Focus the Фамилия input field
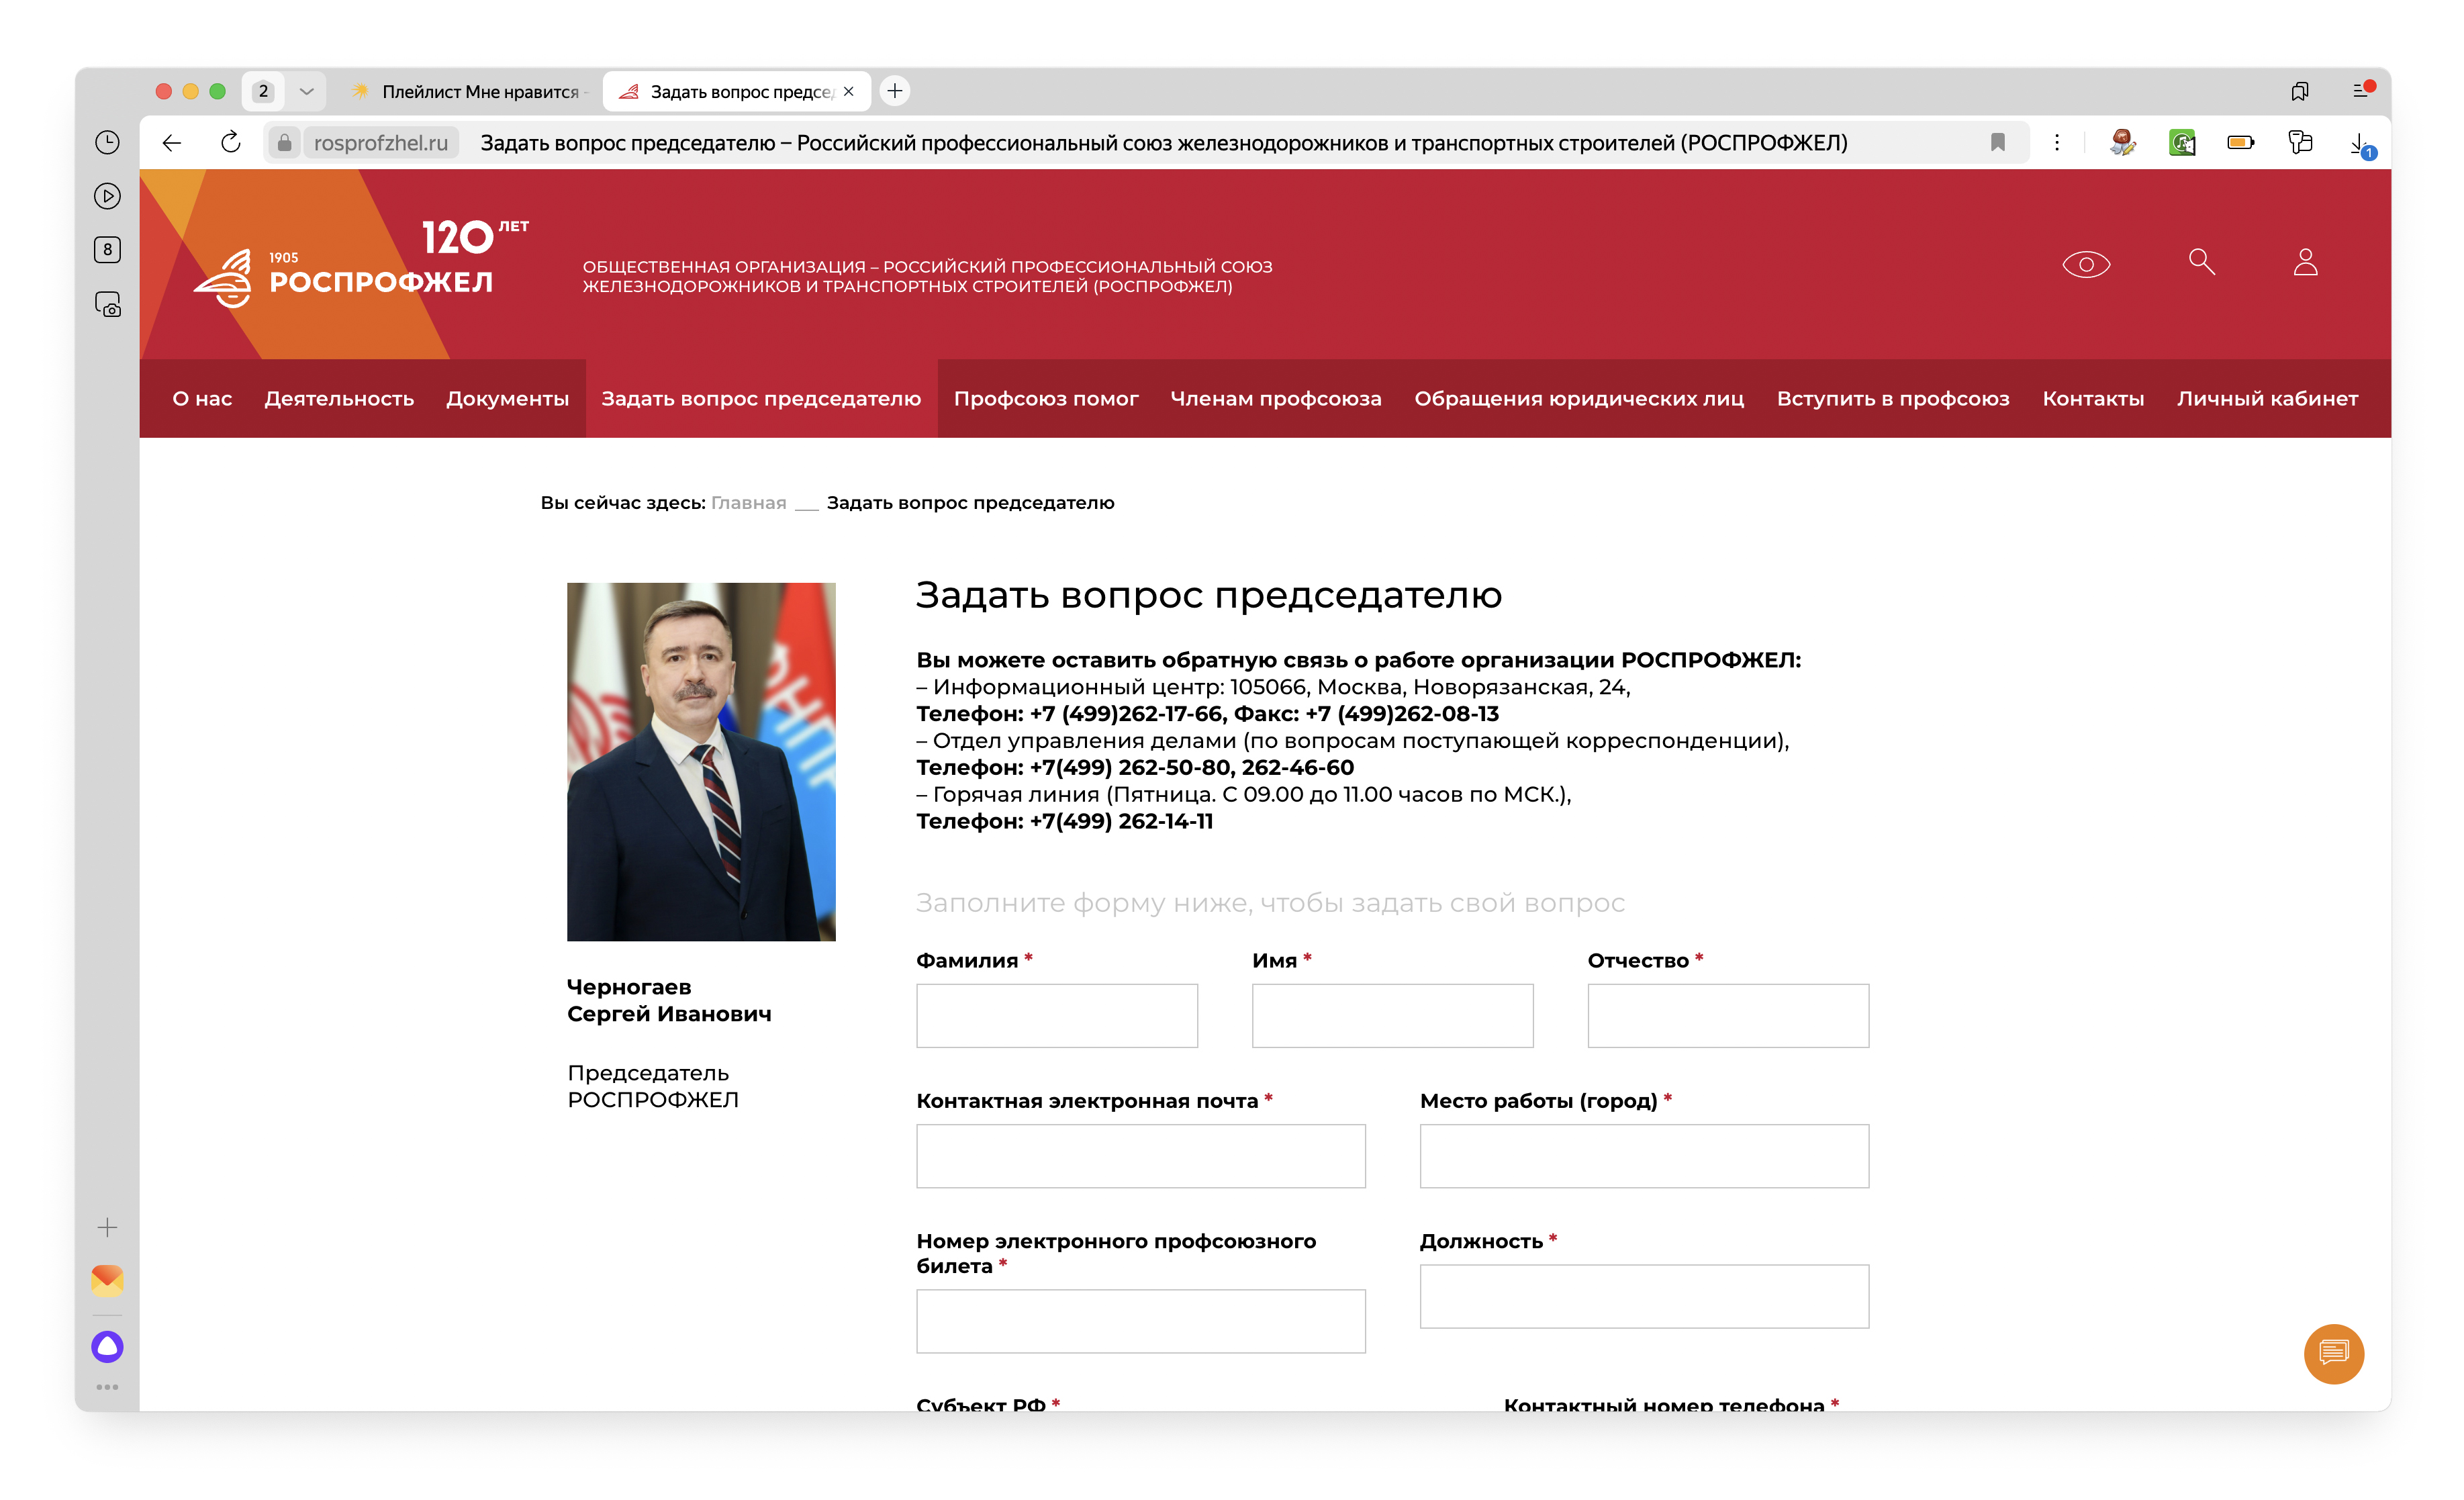Screen dimensions: 2464x1500 (x=1056, y=1015)
